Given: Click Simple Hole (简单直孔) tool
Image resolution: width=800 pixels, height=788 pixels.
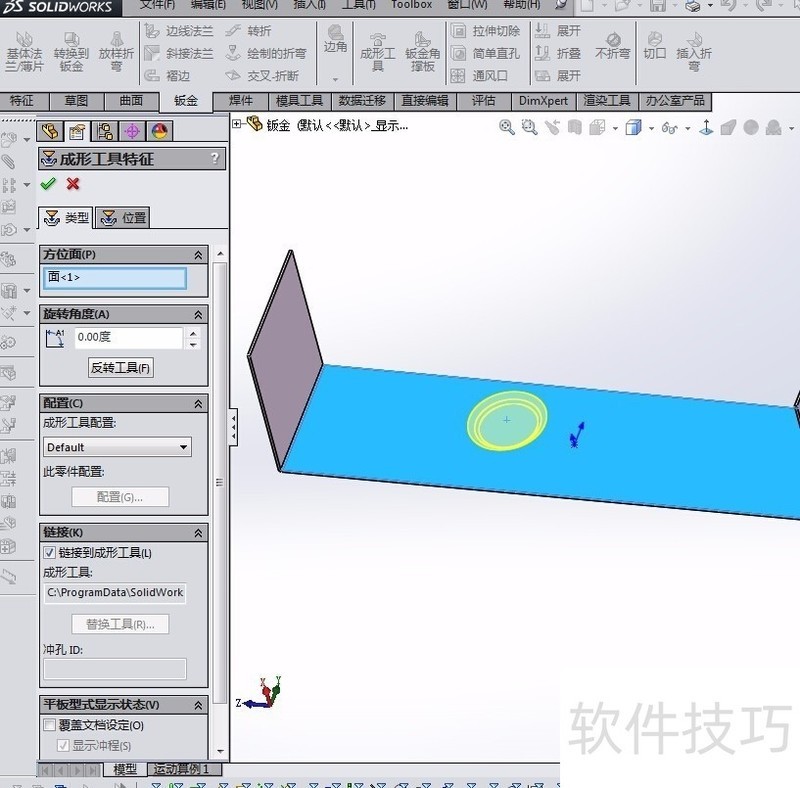Looking at the screenshot, I should click(485, 53).
